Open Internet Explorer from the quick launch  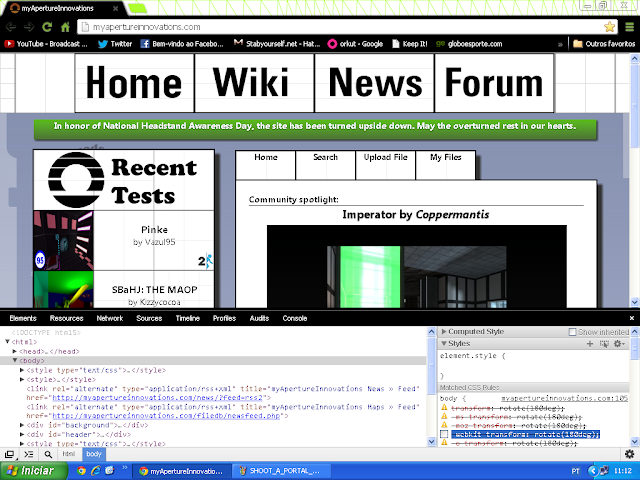96,471
